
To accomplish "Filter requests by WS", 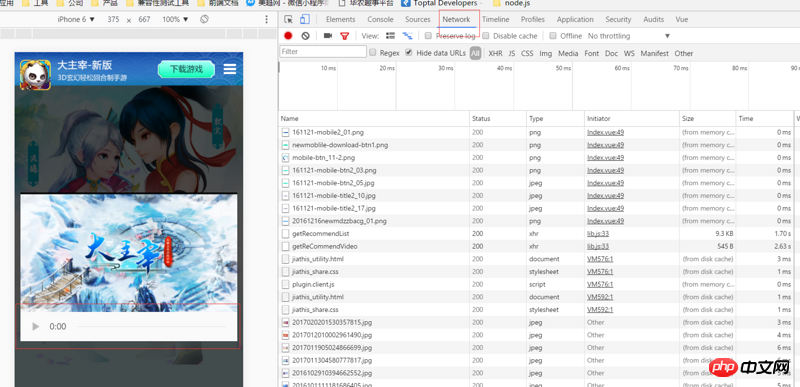I will tap(629, 53).
